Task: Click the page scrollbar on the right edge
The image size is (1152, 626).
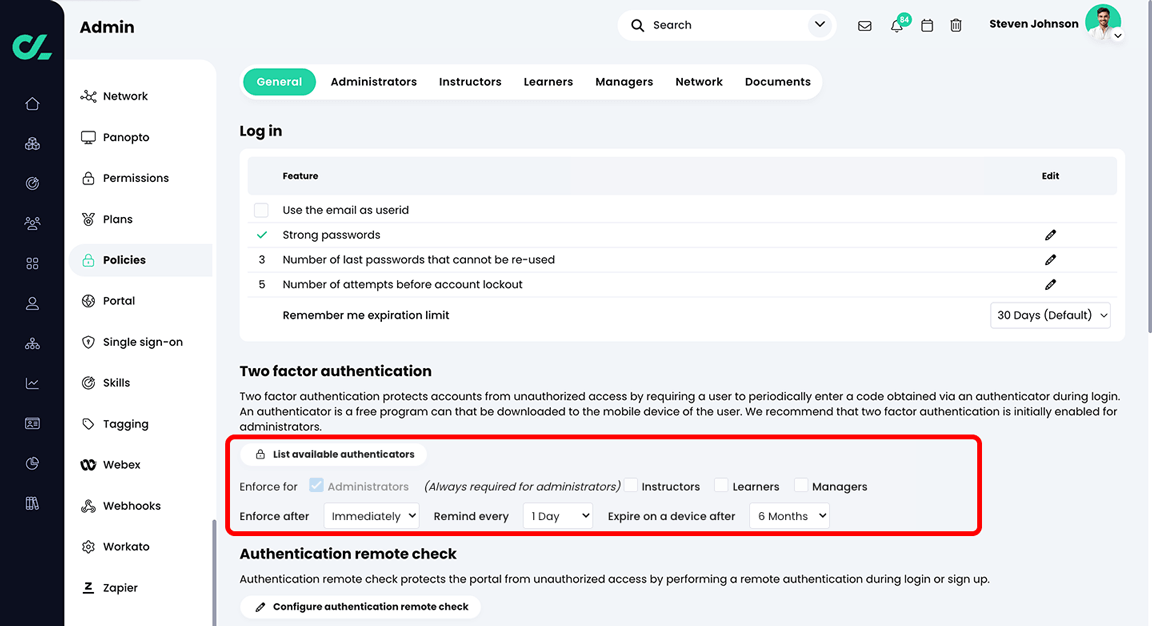Action: coord(1149,168)
